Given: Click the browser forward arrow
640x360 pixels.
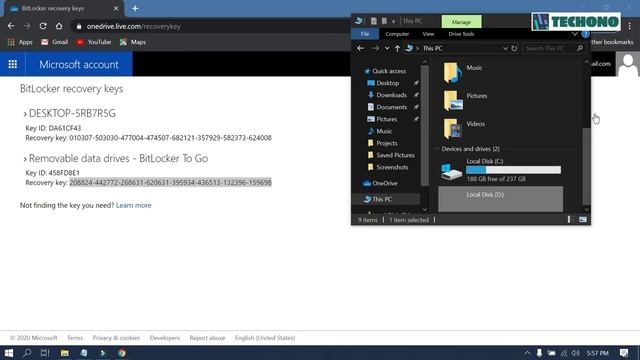Looking at the screenshot, I should pyautogui.click(x=27, y=26).
